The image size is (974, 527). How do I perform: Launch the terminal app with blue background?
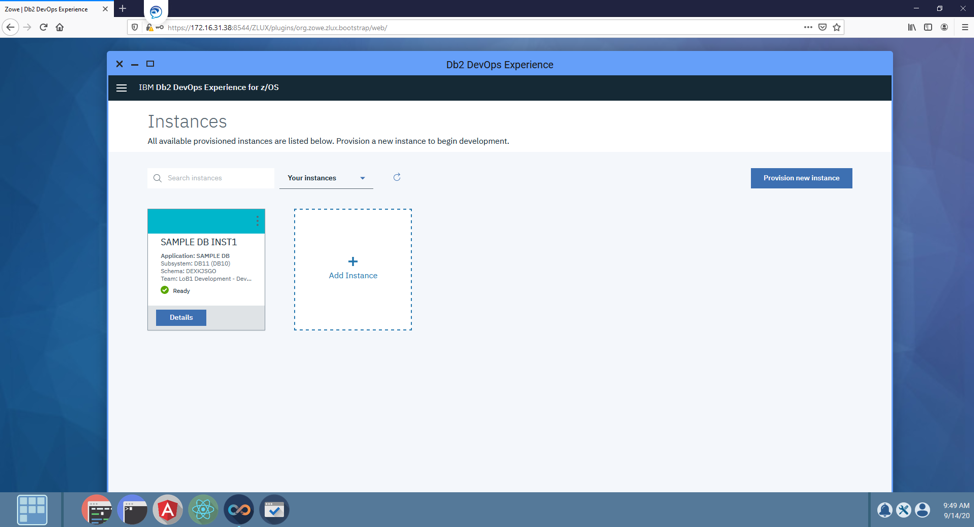pos(132,510)
